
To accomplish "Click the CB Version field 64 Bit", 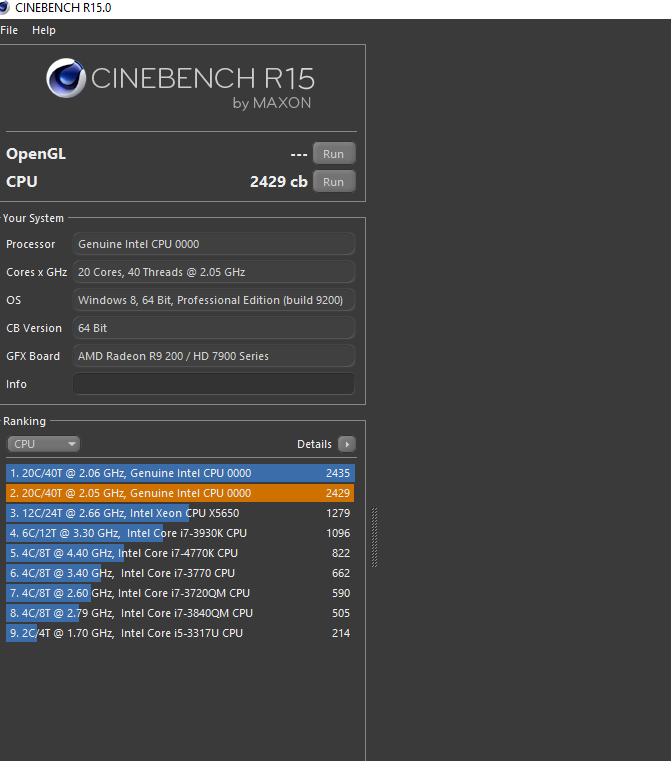I will coord(213,328).
